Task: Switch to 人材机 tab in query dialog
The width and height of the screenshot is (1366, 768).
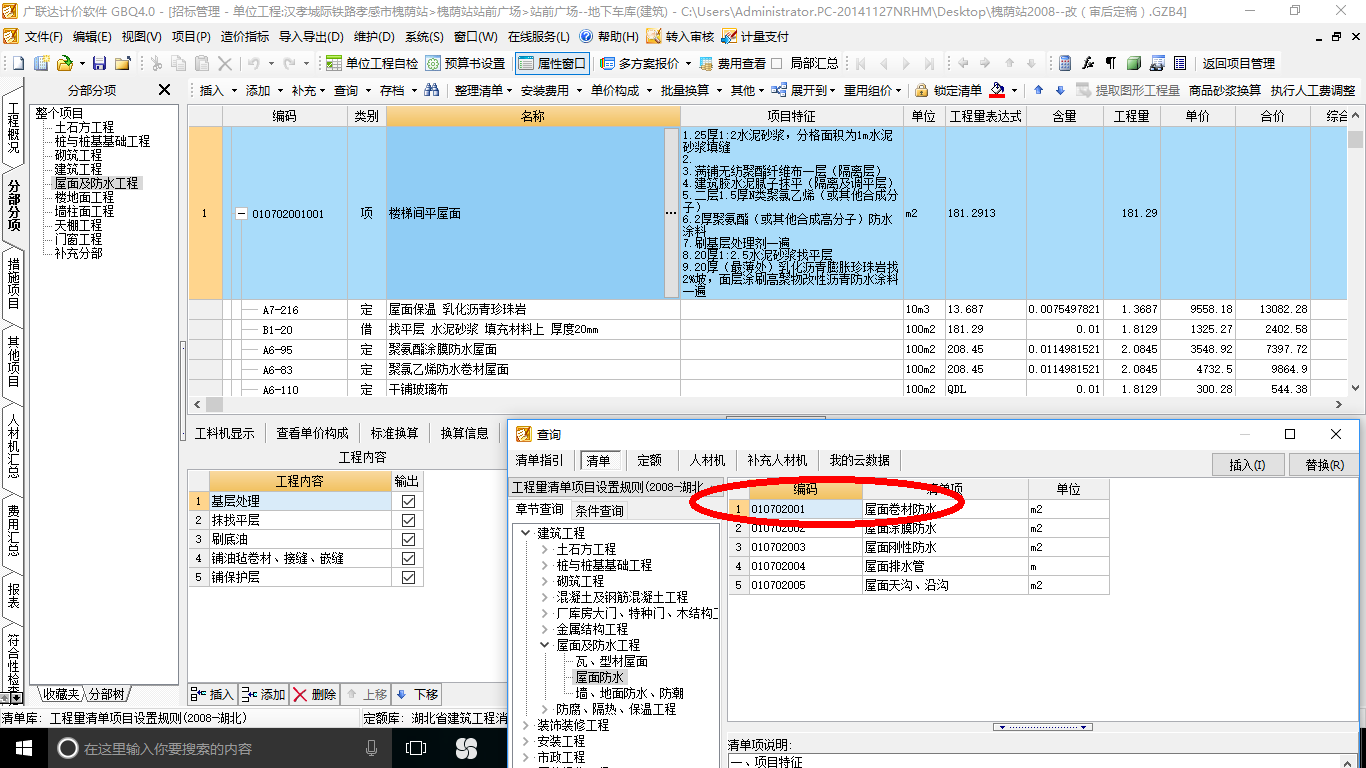Action: pos(708,460)
